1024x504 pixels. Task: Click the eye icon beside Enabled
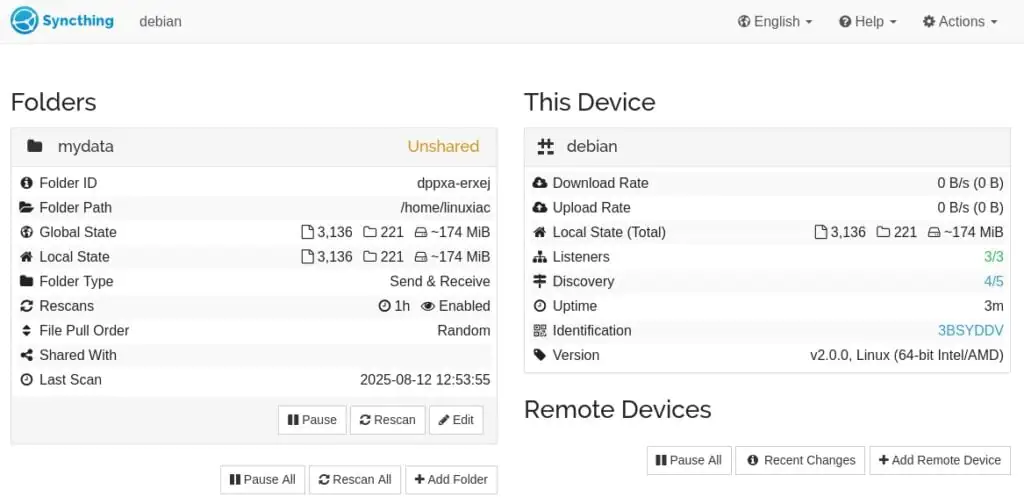click(x=428, y=306)
